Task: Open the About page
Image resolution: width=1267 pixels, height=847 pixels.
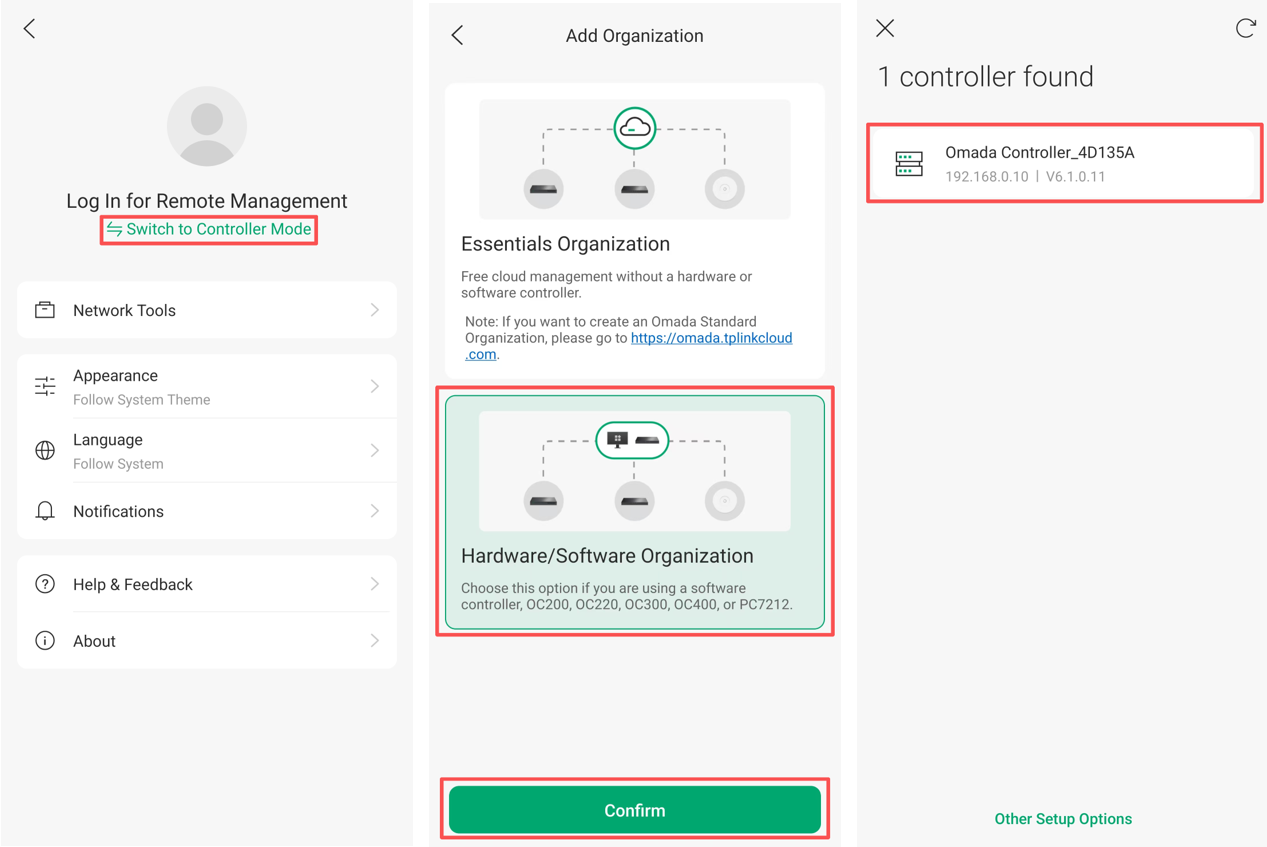Action: click(207, 641)
